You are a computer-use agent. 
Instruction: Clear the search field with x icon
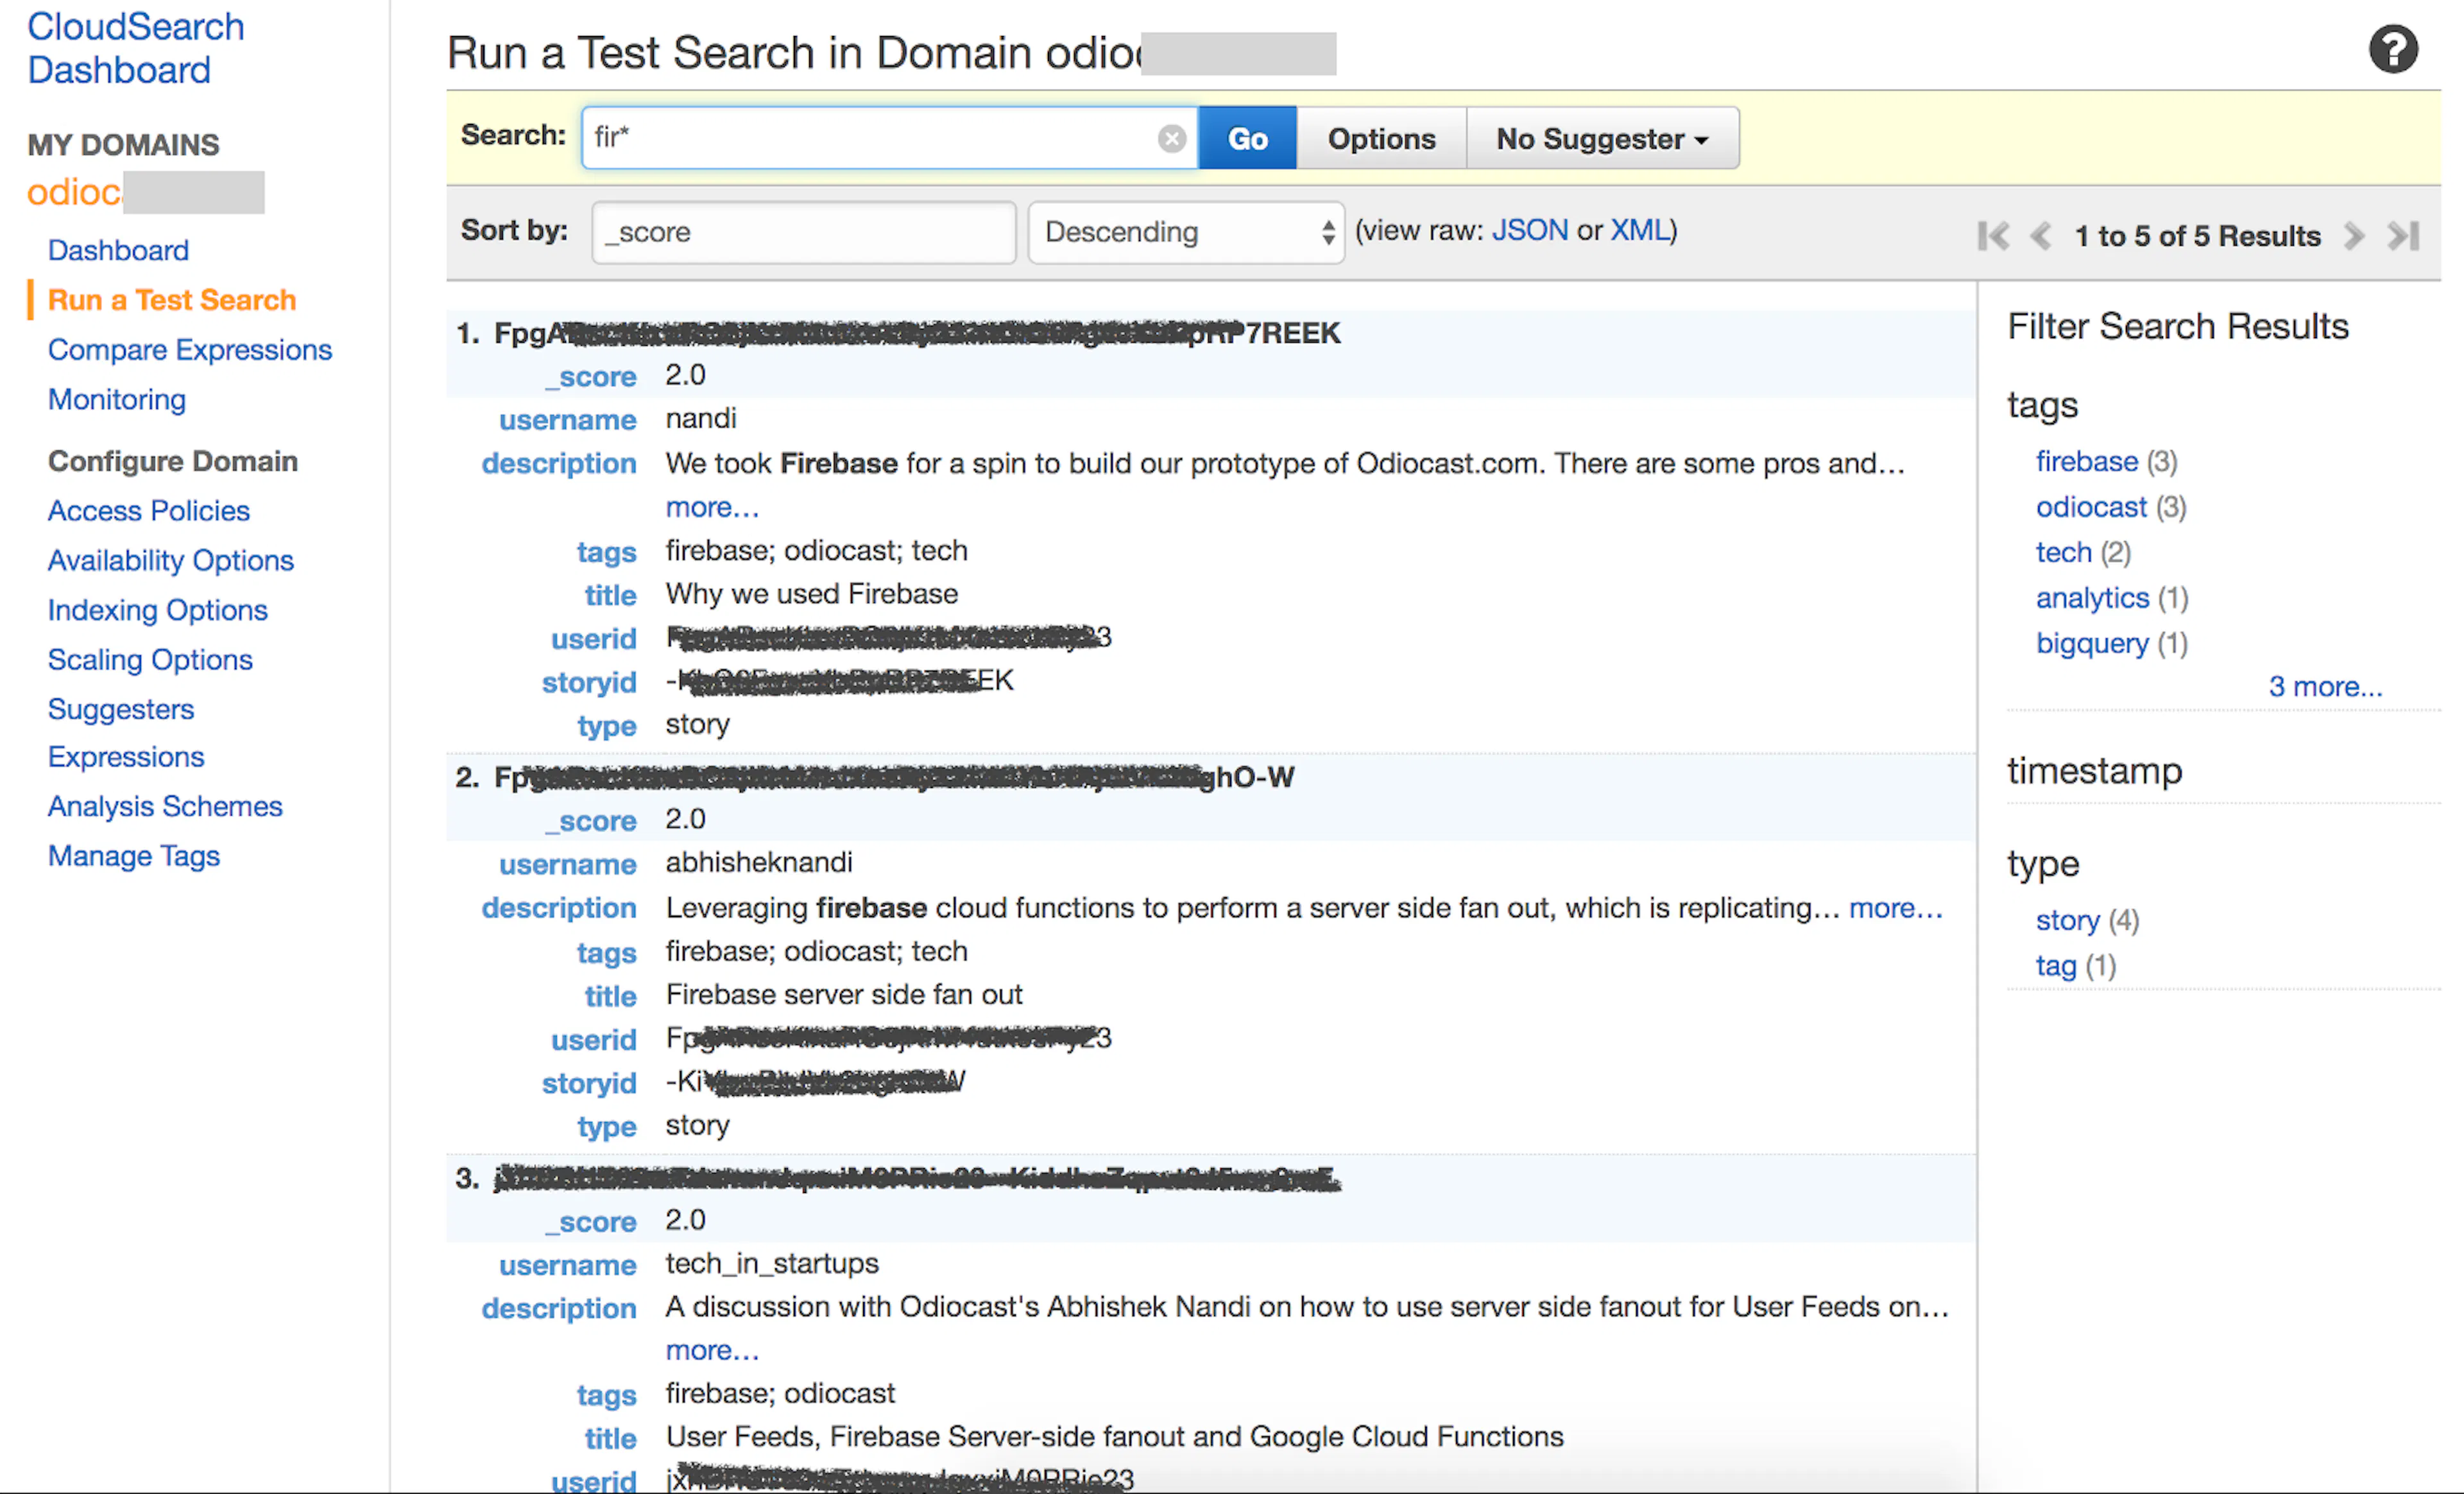pos(1171,138)
